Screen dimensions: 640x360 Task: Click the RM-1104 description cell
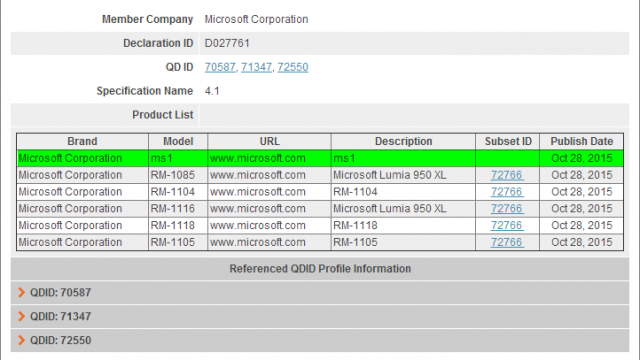pyautogui.click(x=403, y=192)
